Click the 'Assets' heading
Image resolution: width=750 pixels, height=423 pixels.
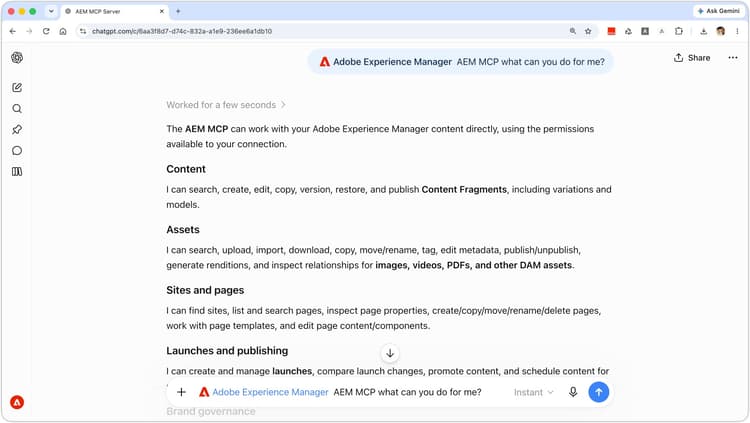coord(183,230)
